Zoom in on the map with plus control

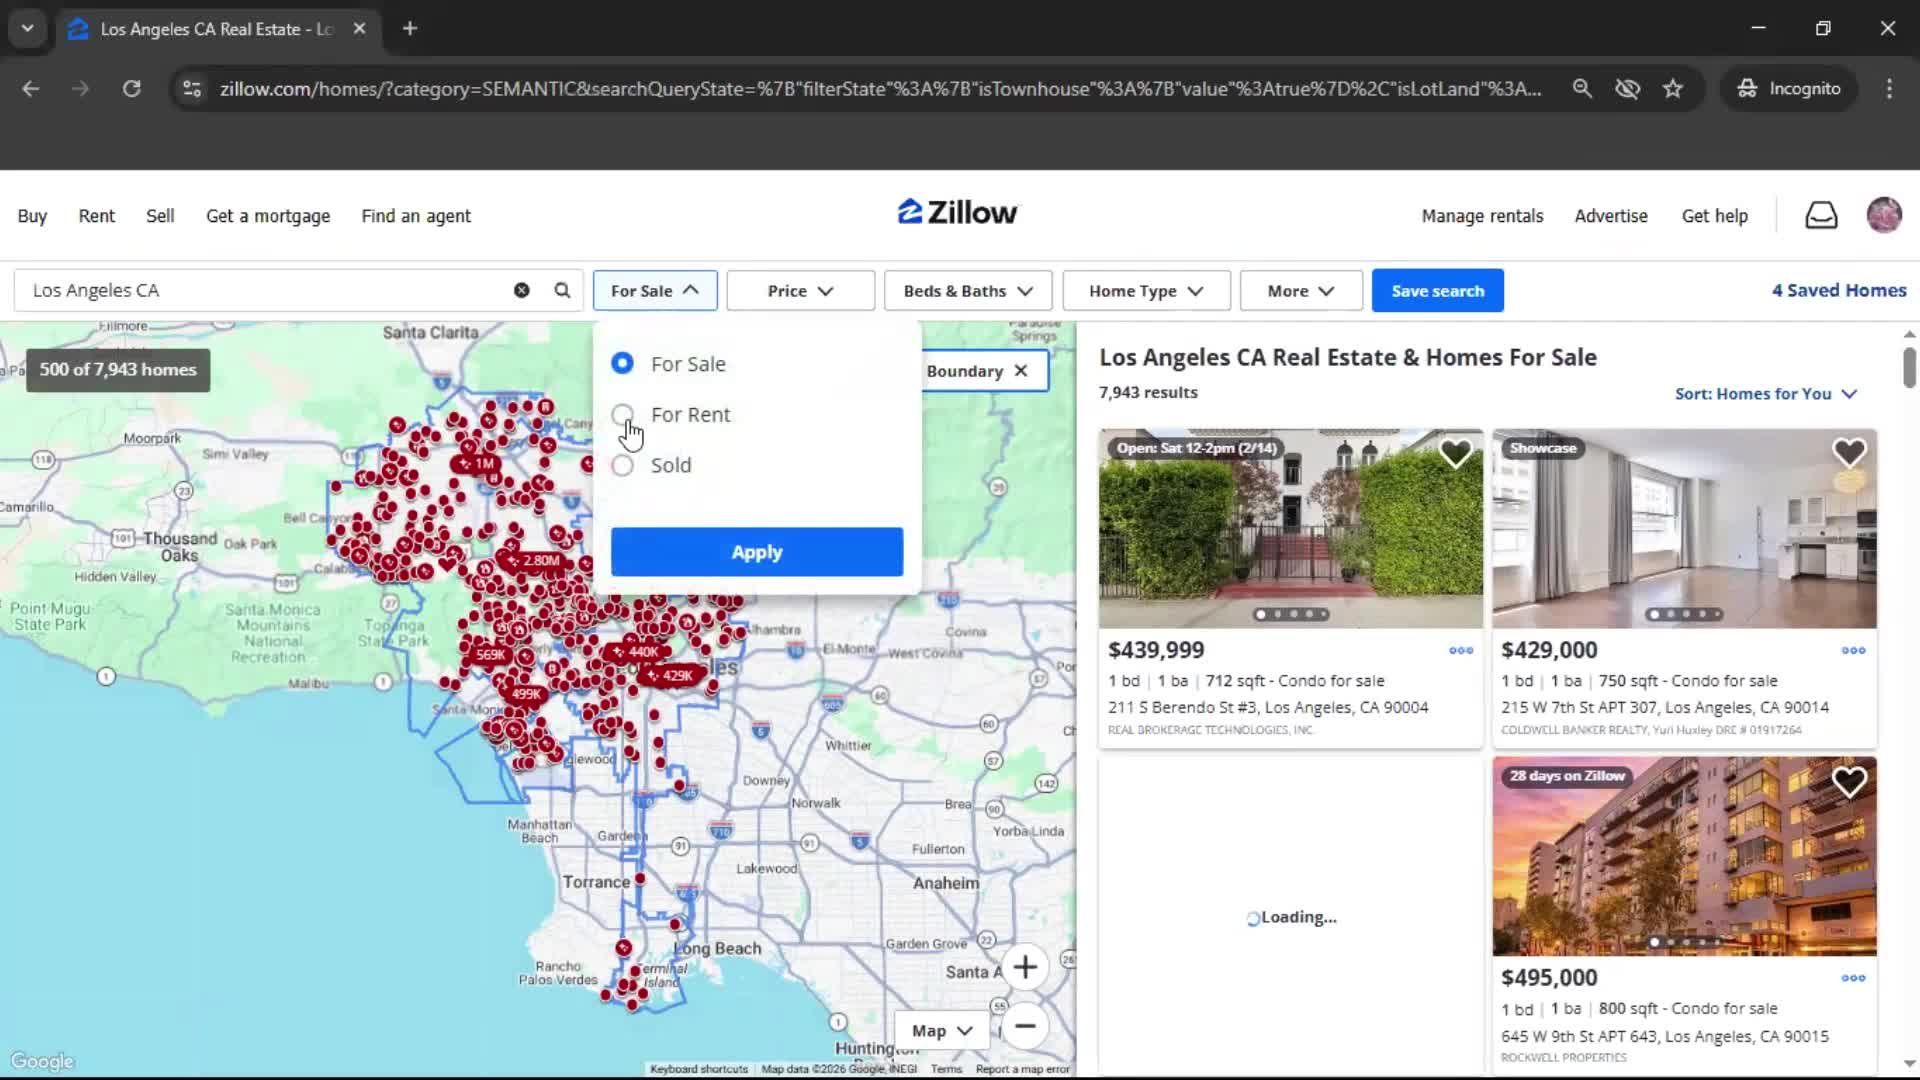(1025, 966)
